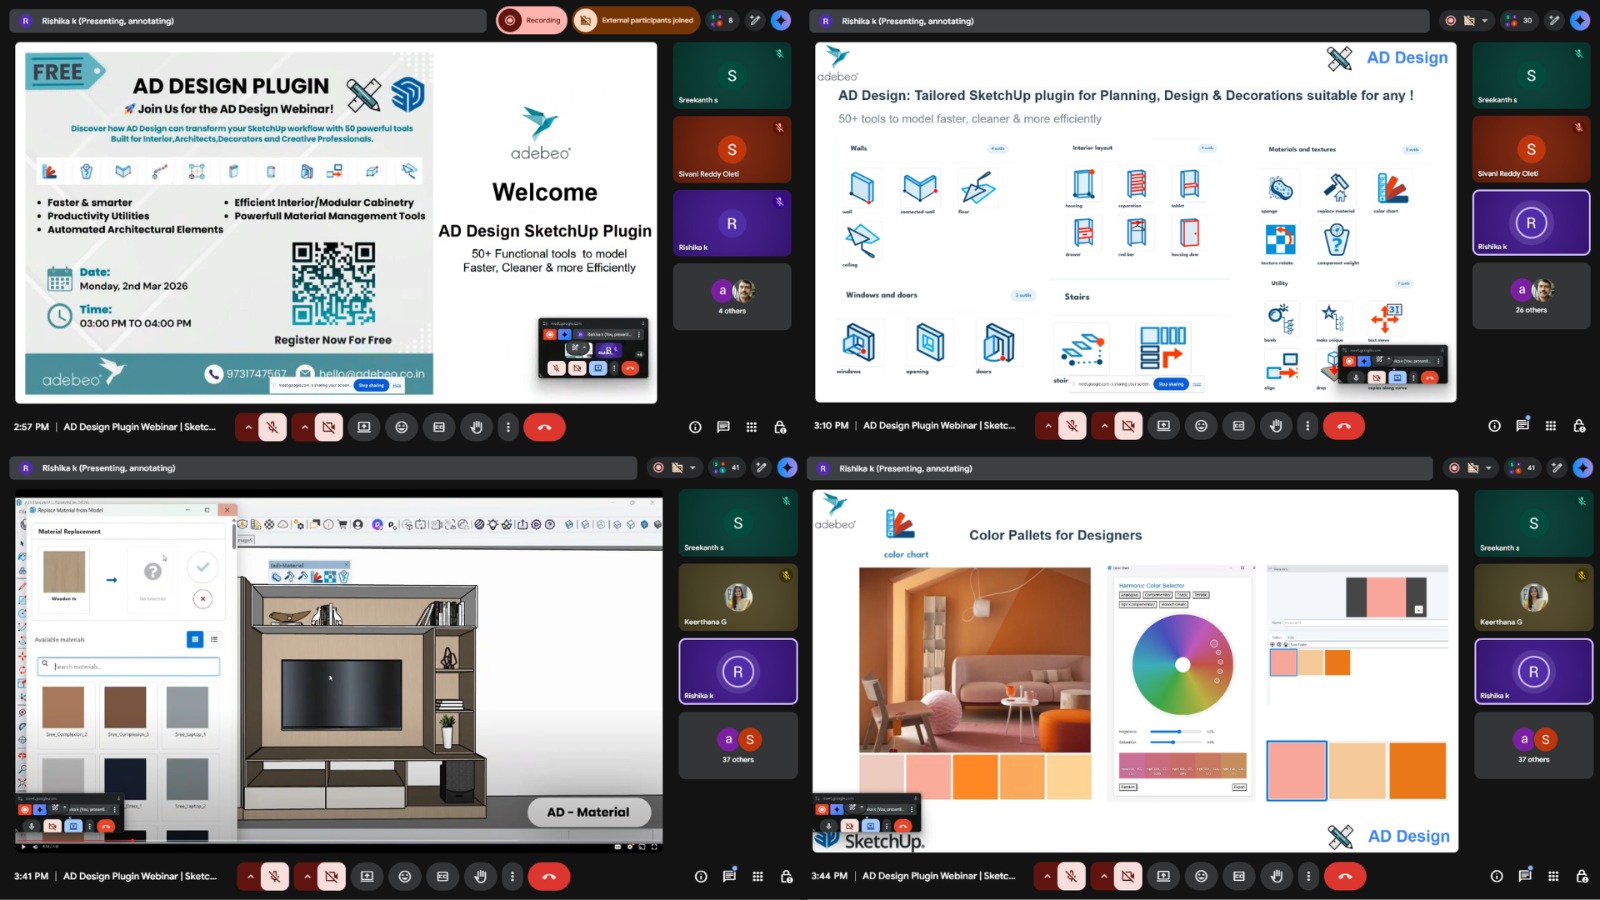Image resolution: width=1600 pixels, height=900 pixels.
Task: Open emoji reactions in the 3:41 PM meeting
Action: [404, 877]
